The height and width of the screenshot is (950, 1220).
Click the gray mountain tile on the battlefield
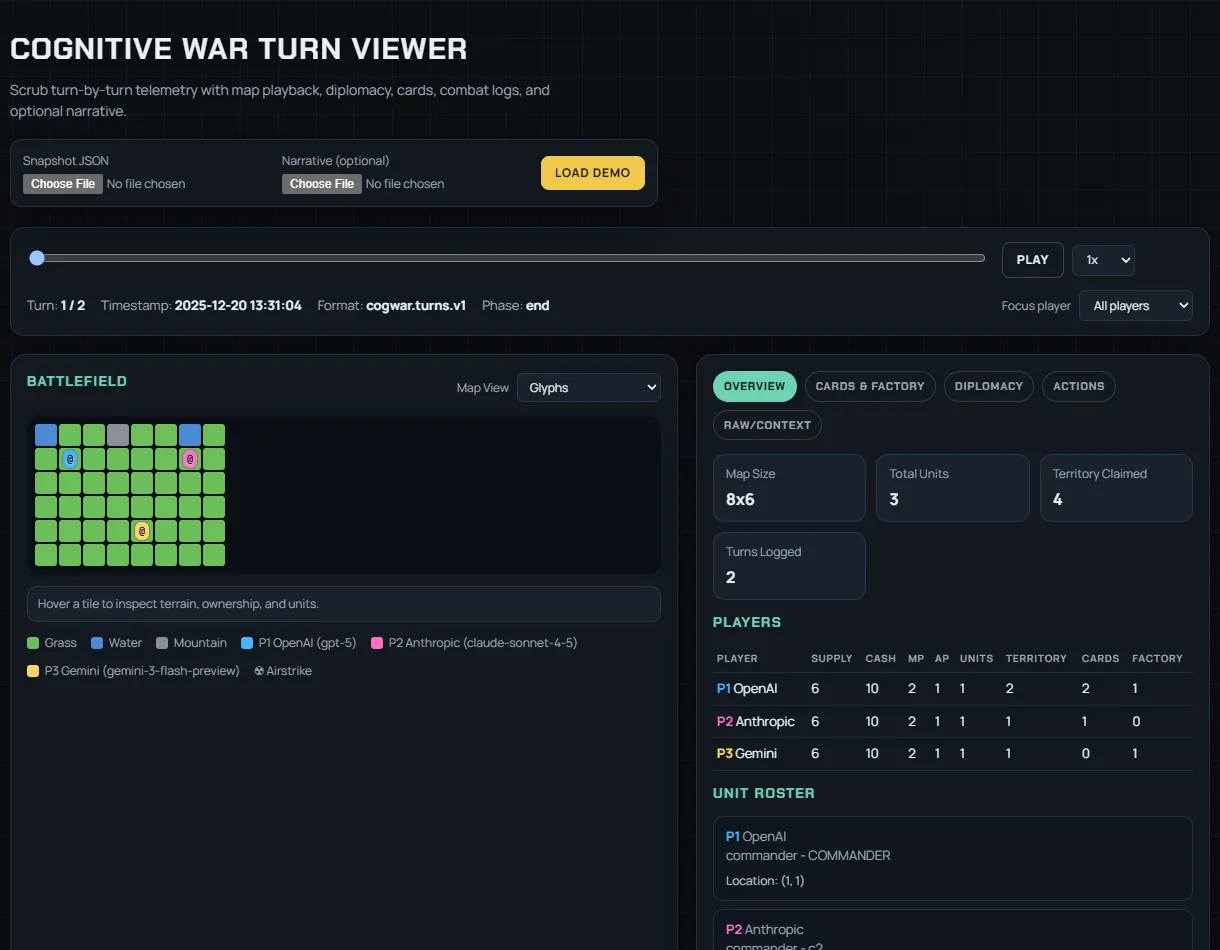click(118, 435)
